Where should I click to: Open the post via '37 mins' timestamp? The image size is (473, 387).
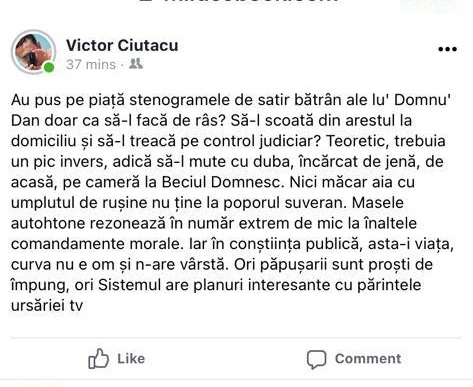tap(91, 64)
